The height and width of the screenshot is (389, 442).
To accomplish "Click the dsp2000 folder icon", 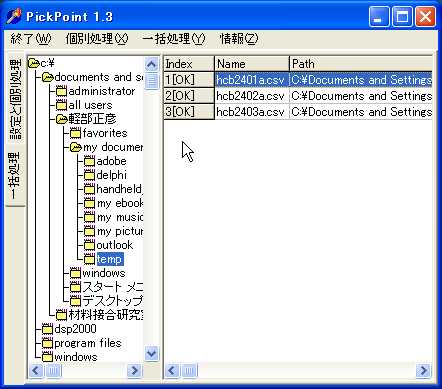I will [47, 329].
